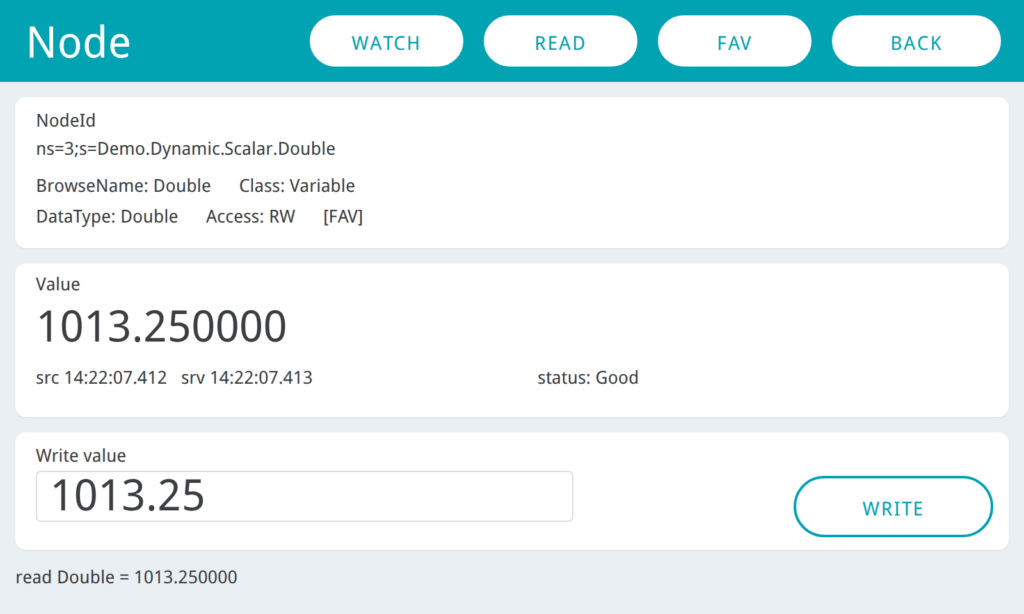Viewport: 1024px width, 614px height.
Task: Click the 'Write value' label
Action: pyautogui.click(x=81, y=455)
